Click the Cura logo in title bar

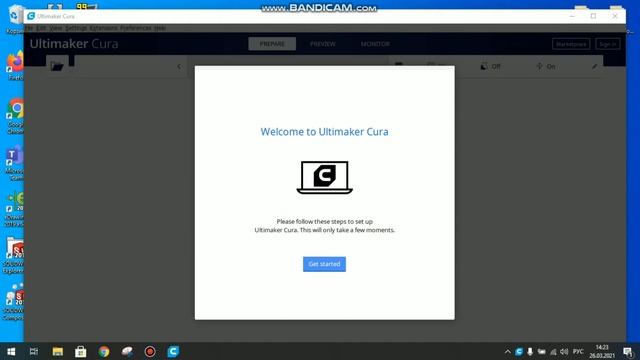pos(31,16)
